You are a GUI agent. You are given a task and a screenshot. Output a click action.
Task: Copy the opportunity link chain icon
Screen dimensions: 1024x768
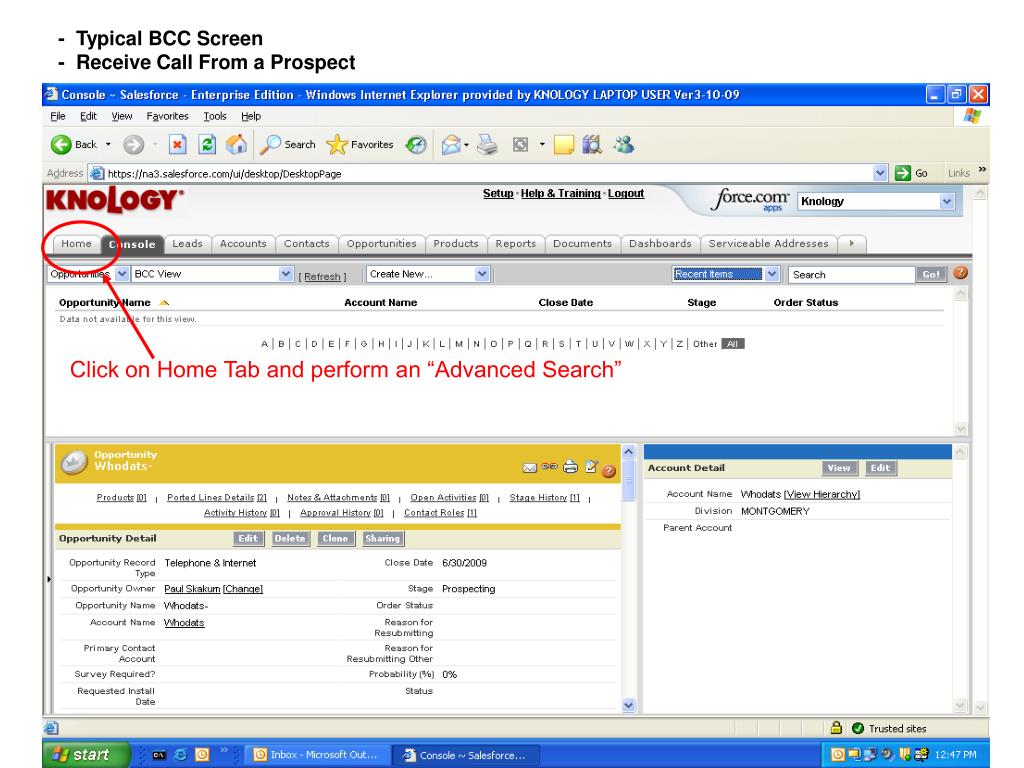pos(549,466)
